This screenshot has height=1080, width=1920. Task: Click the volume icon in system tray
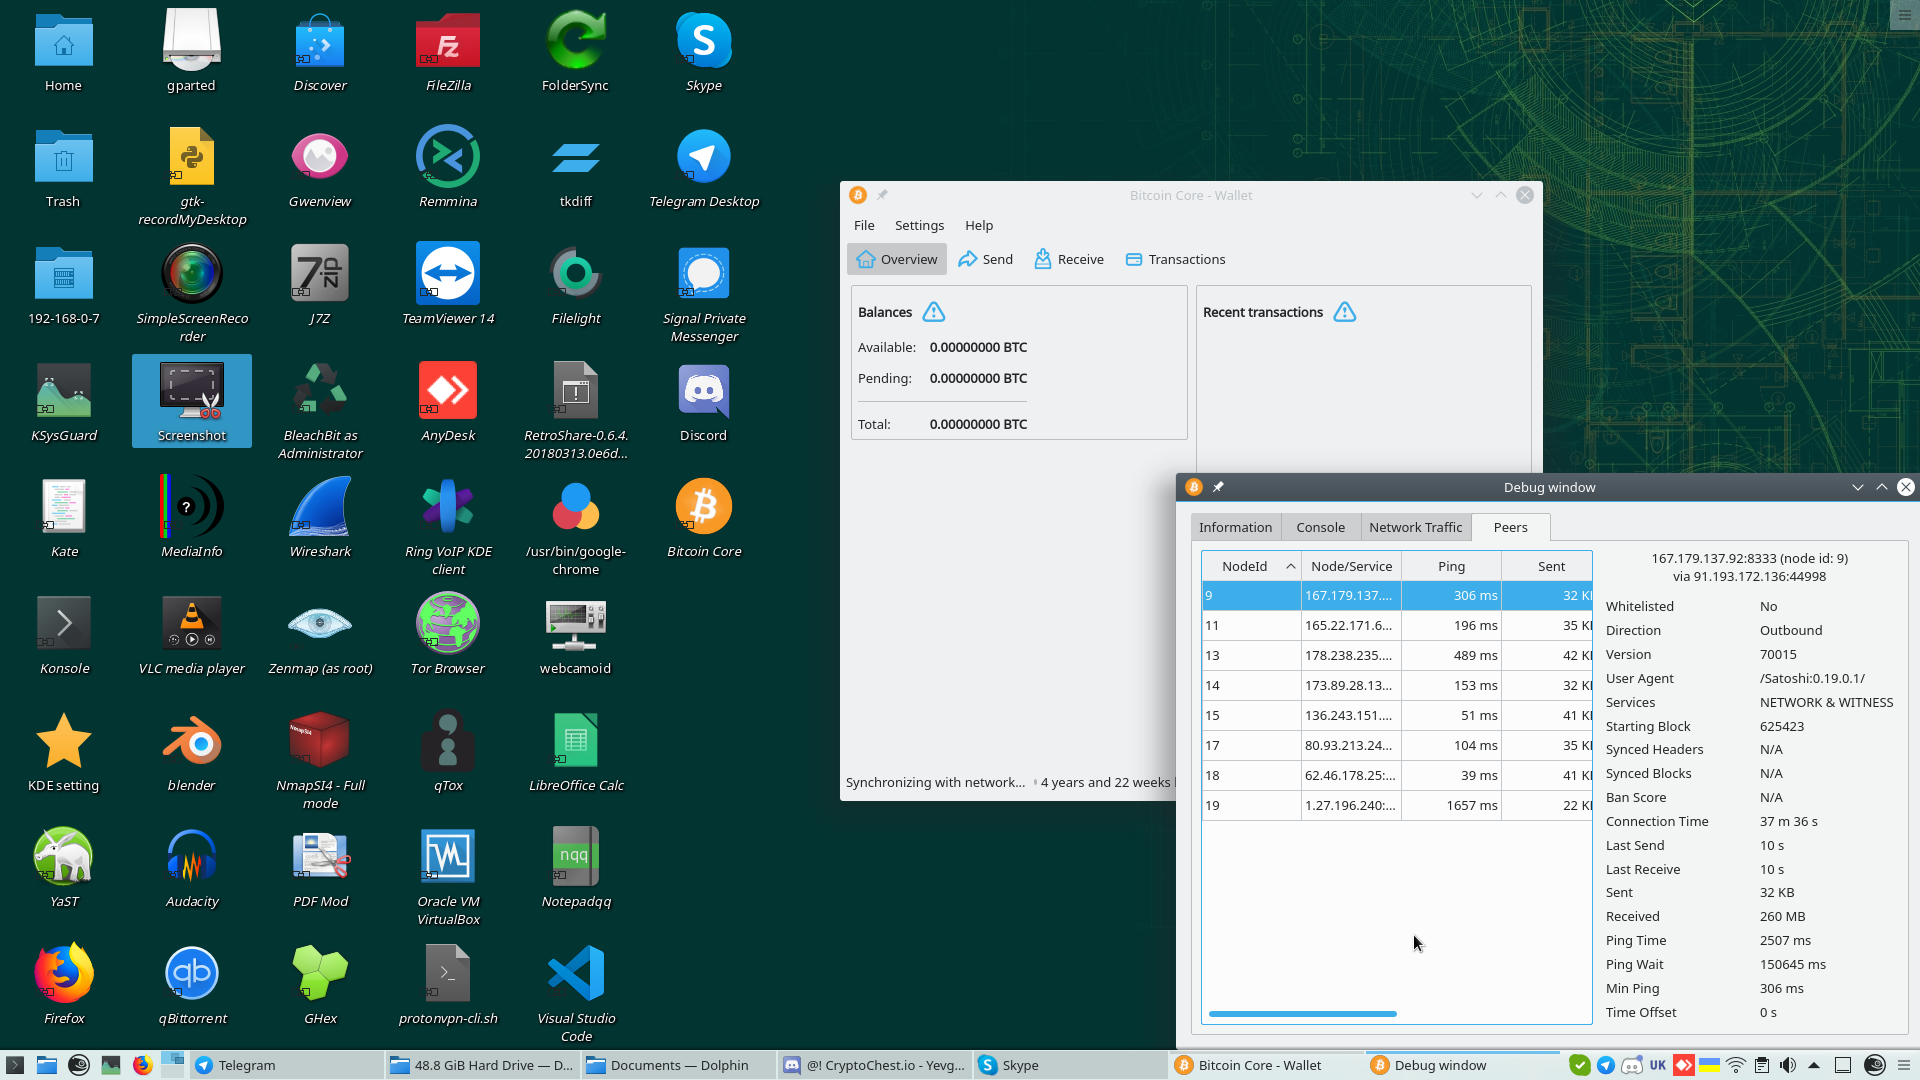(1788, 1065)
